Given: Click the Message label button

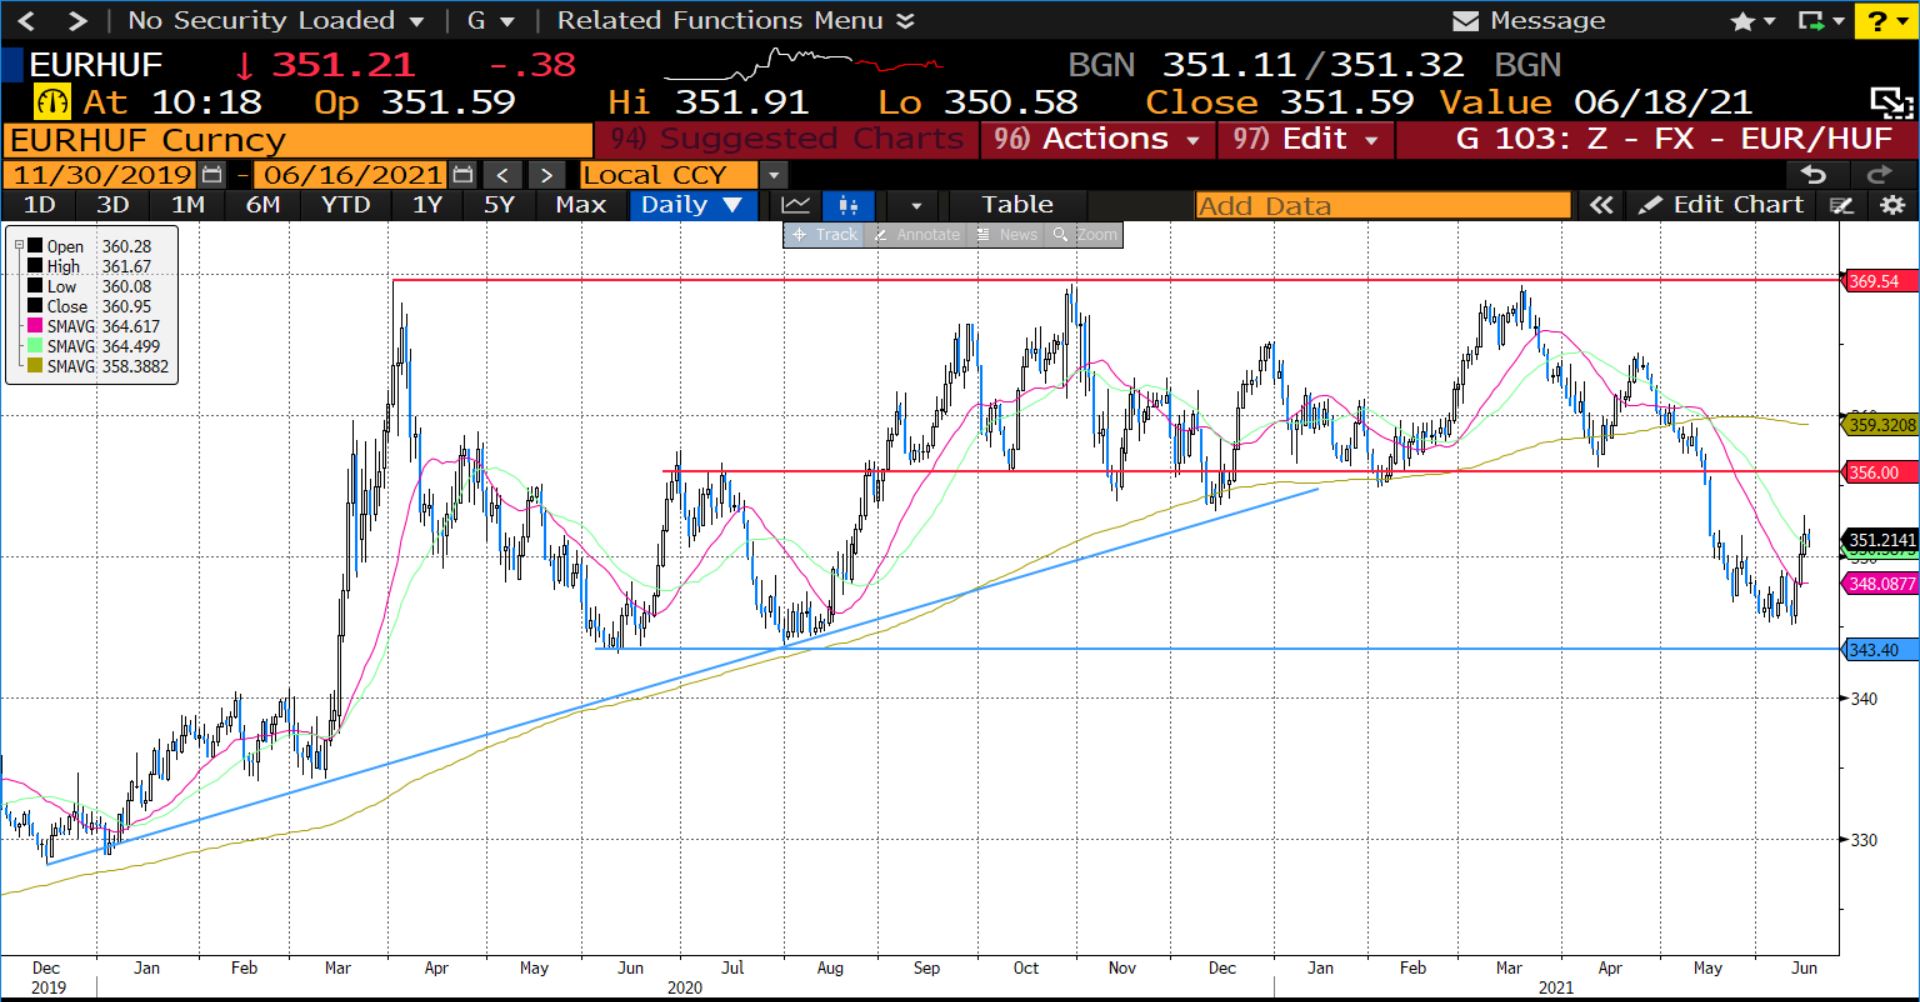Looking at the screenshot, I should point(1547,21).
